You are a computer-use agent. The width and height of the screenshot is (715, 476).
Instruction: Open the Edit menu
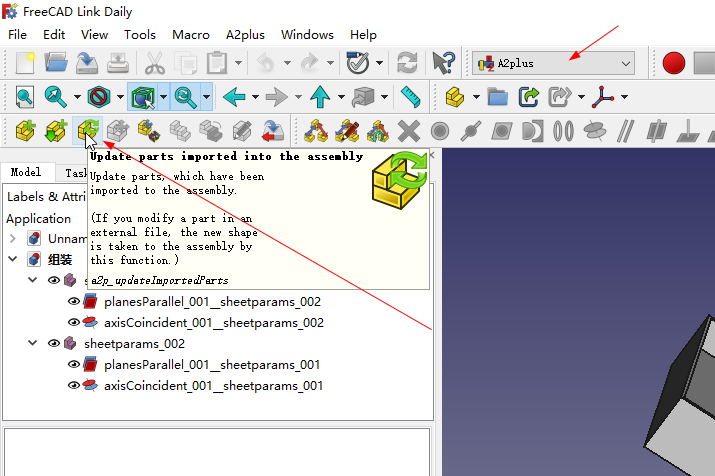click(54, 35)
